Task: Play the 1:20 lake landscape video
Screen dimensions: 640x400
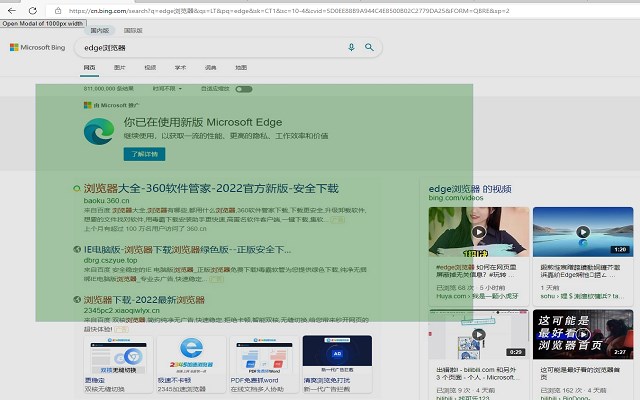Action: 583,232
